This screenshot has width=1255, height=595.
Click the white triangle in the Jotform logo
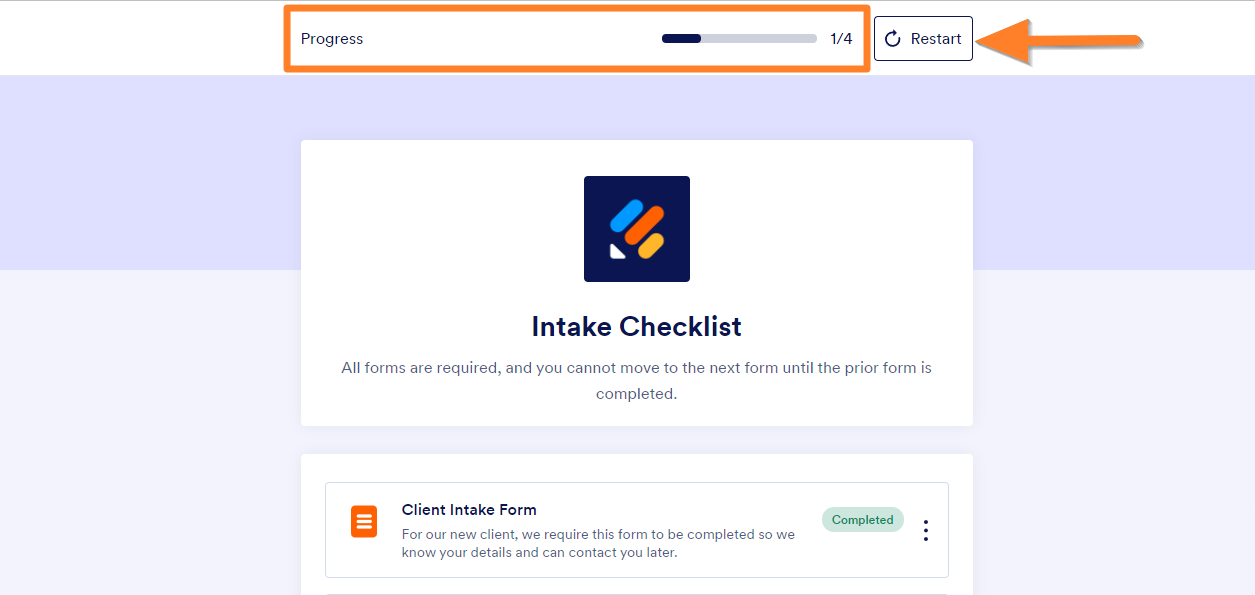tap(617, 251)
